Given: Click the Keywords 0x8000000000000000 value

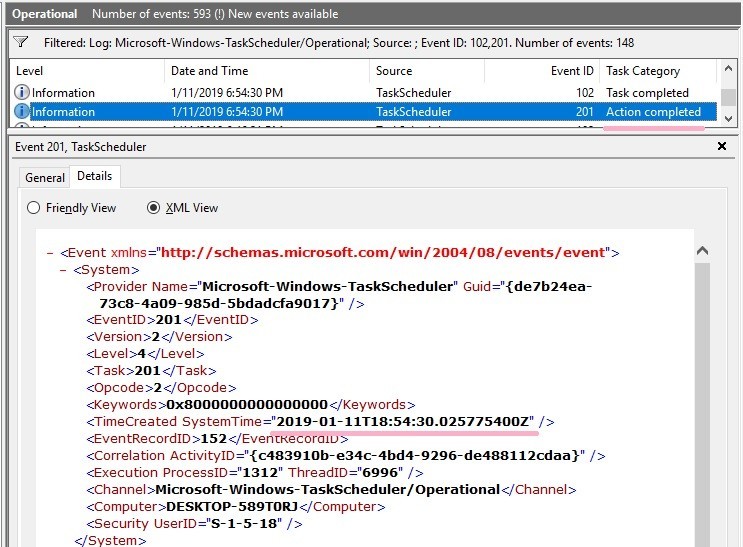Looking at the screenshot, I should 247,405.
